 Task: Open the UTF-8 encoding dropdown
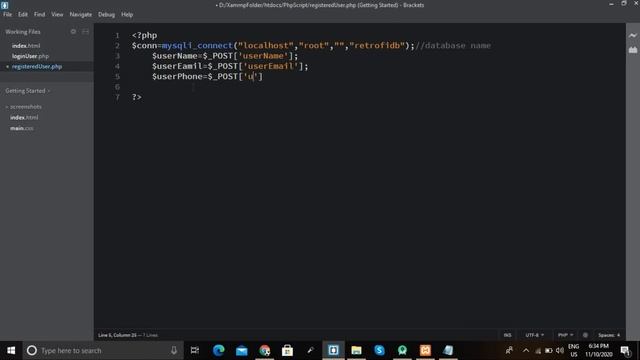point(534,335)
